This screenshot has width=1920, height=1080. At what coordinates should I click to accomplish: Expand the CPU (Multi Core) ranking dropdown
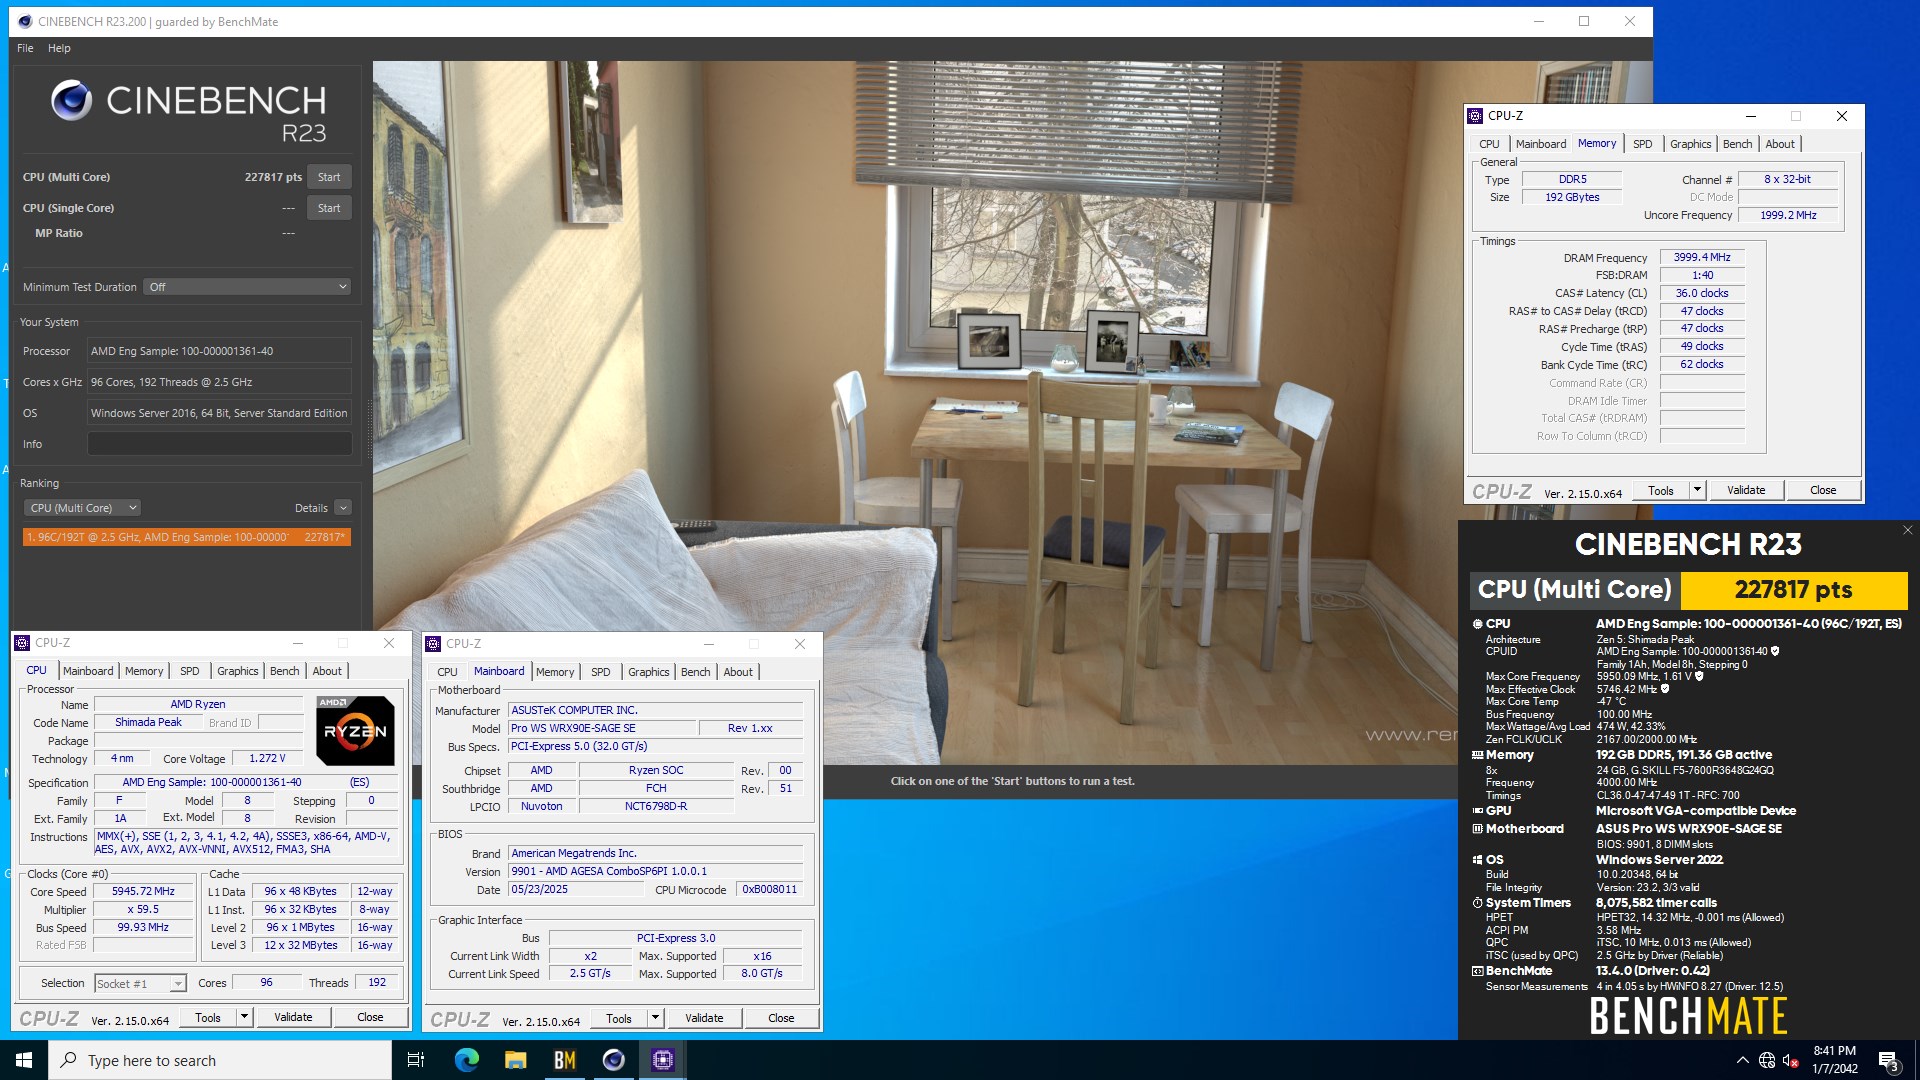click(82, 507)
